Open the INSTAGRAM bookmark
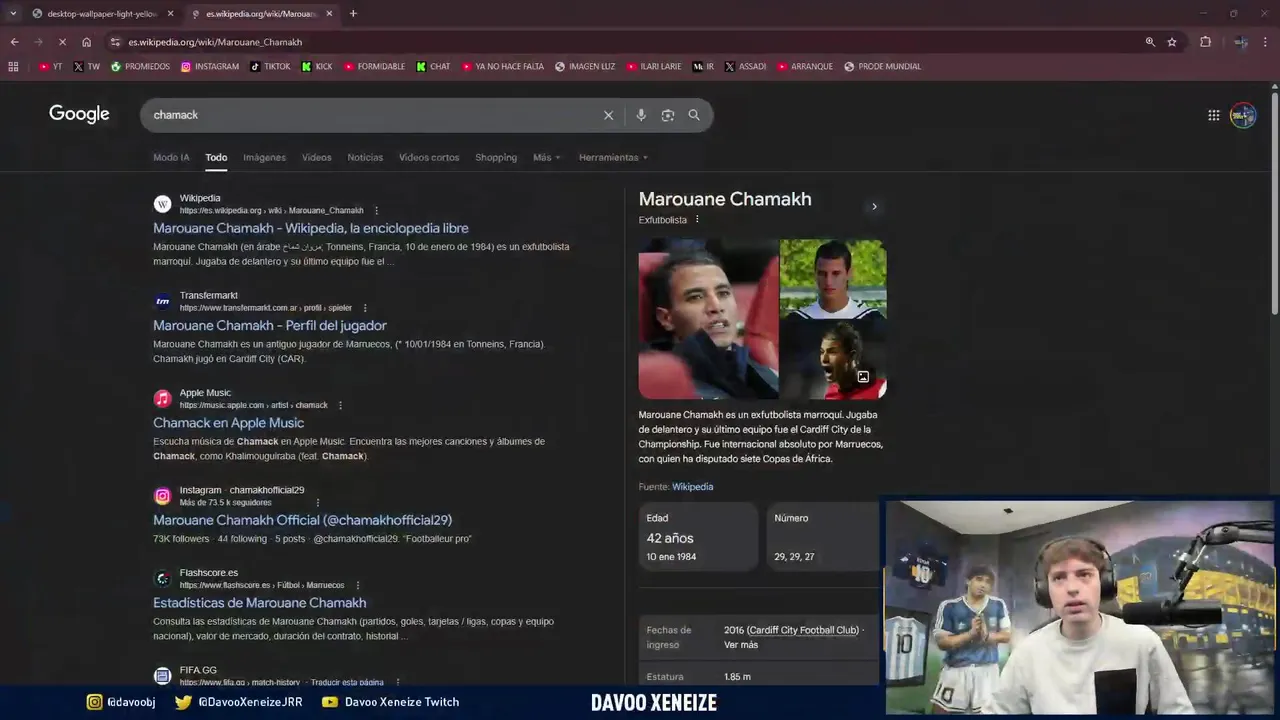Image resolution: width=1280 pixels, height=720 pixels. coord(210,67)
